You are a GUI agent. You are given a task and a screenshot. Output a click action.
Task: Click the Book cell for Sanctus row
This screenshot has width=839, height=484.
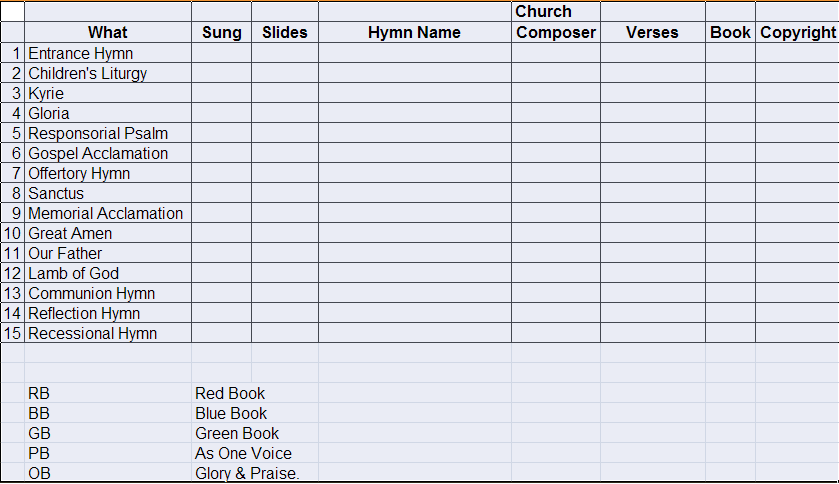[x=730, y=193]
